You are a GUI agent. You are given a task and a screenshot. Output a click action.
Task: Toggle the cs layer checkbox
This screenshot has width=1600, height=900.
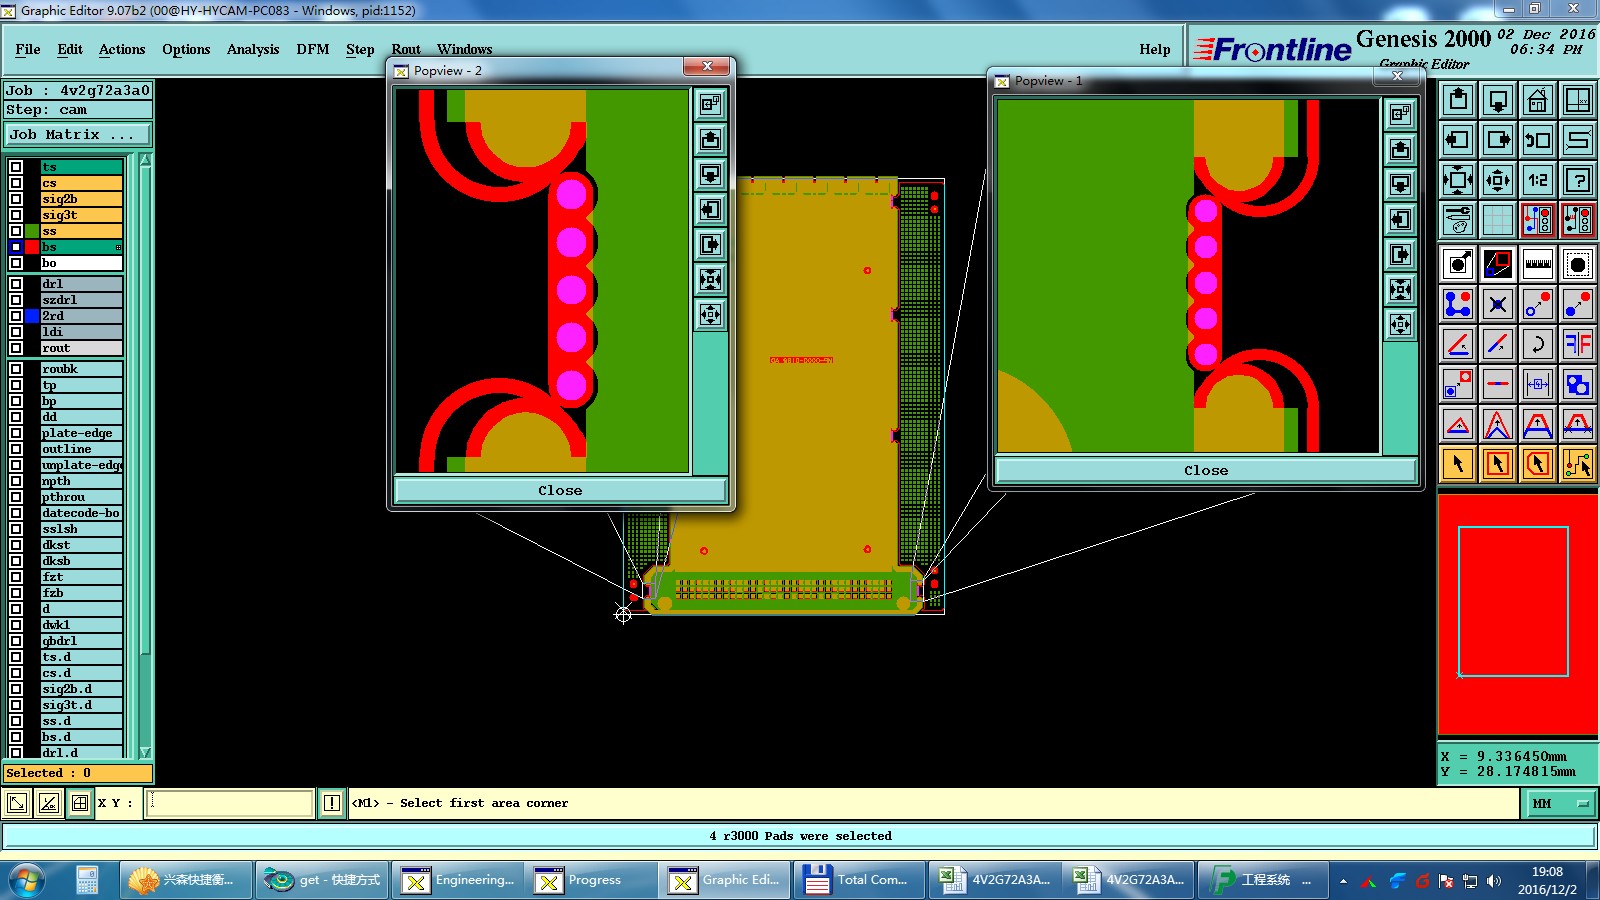pos(16,183)
